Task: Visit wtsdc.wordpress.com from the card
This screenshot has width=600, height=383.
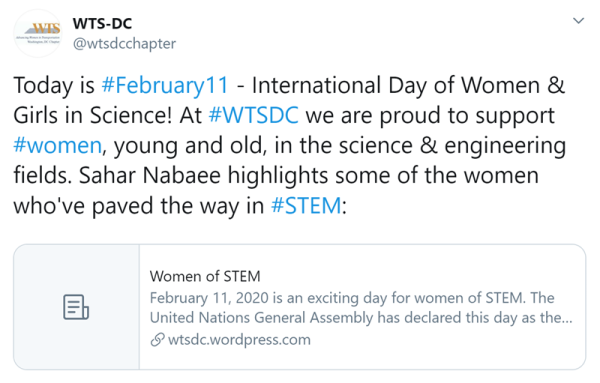Action: [x=239, y=339]
